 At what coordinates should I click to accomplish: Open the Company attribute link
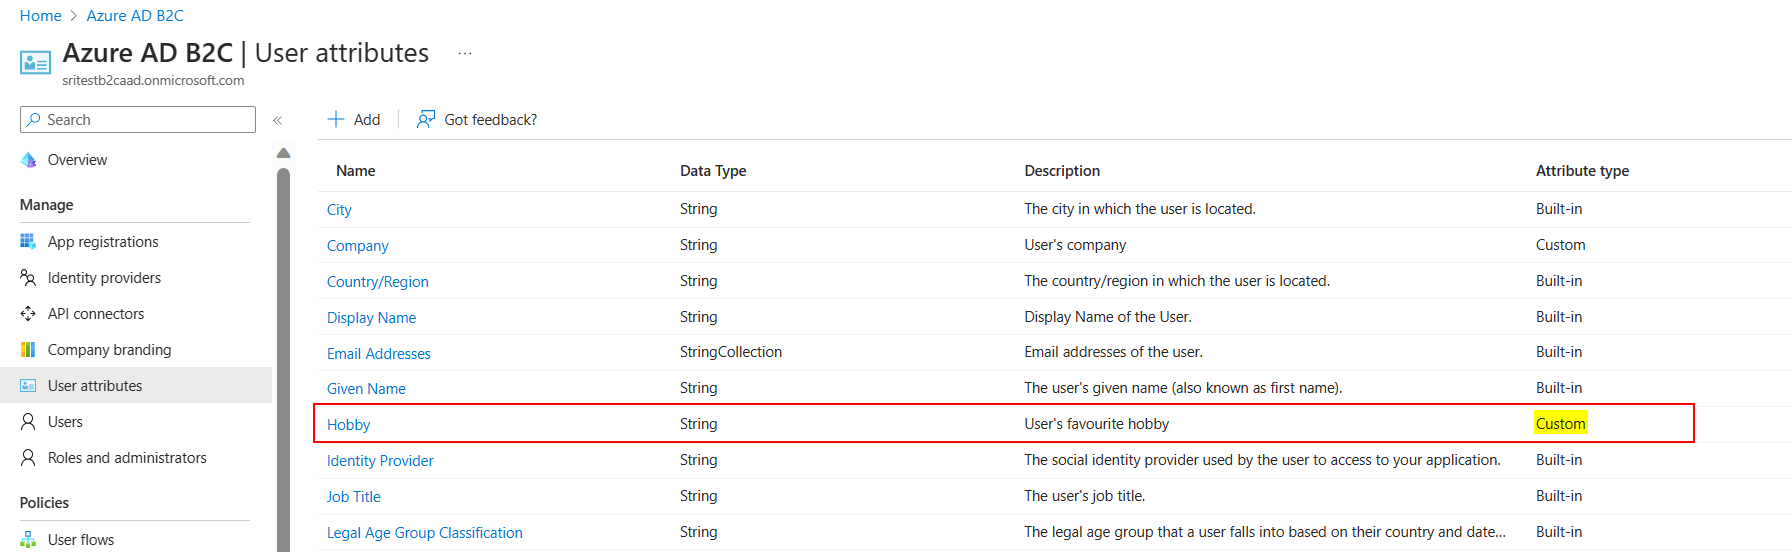tap(357, 246)
